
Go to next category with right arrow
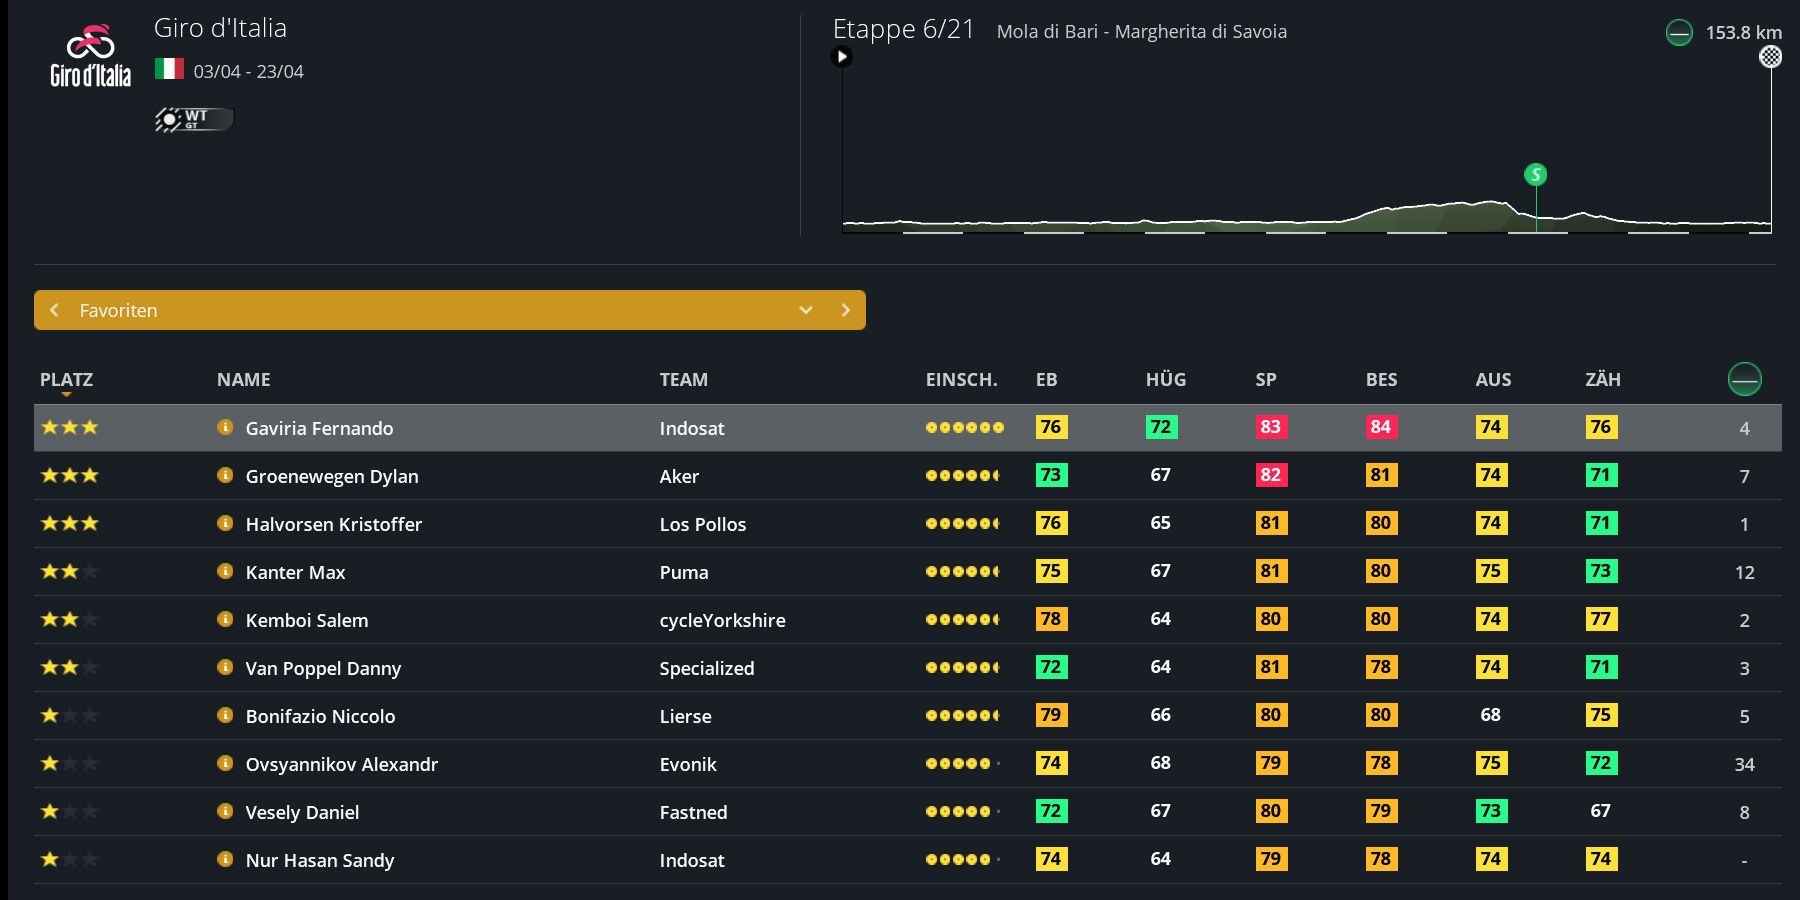pyautogui.click(x=845, y=310)
